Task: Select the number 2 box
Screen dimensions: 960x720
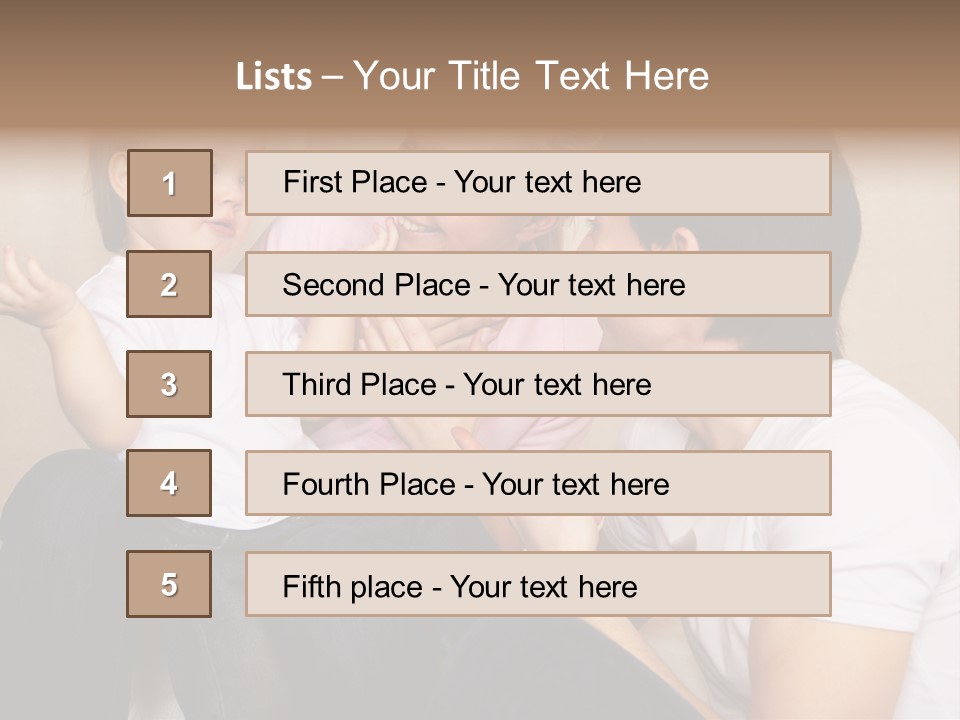Action: pos(169,284)
